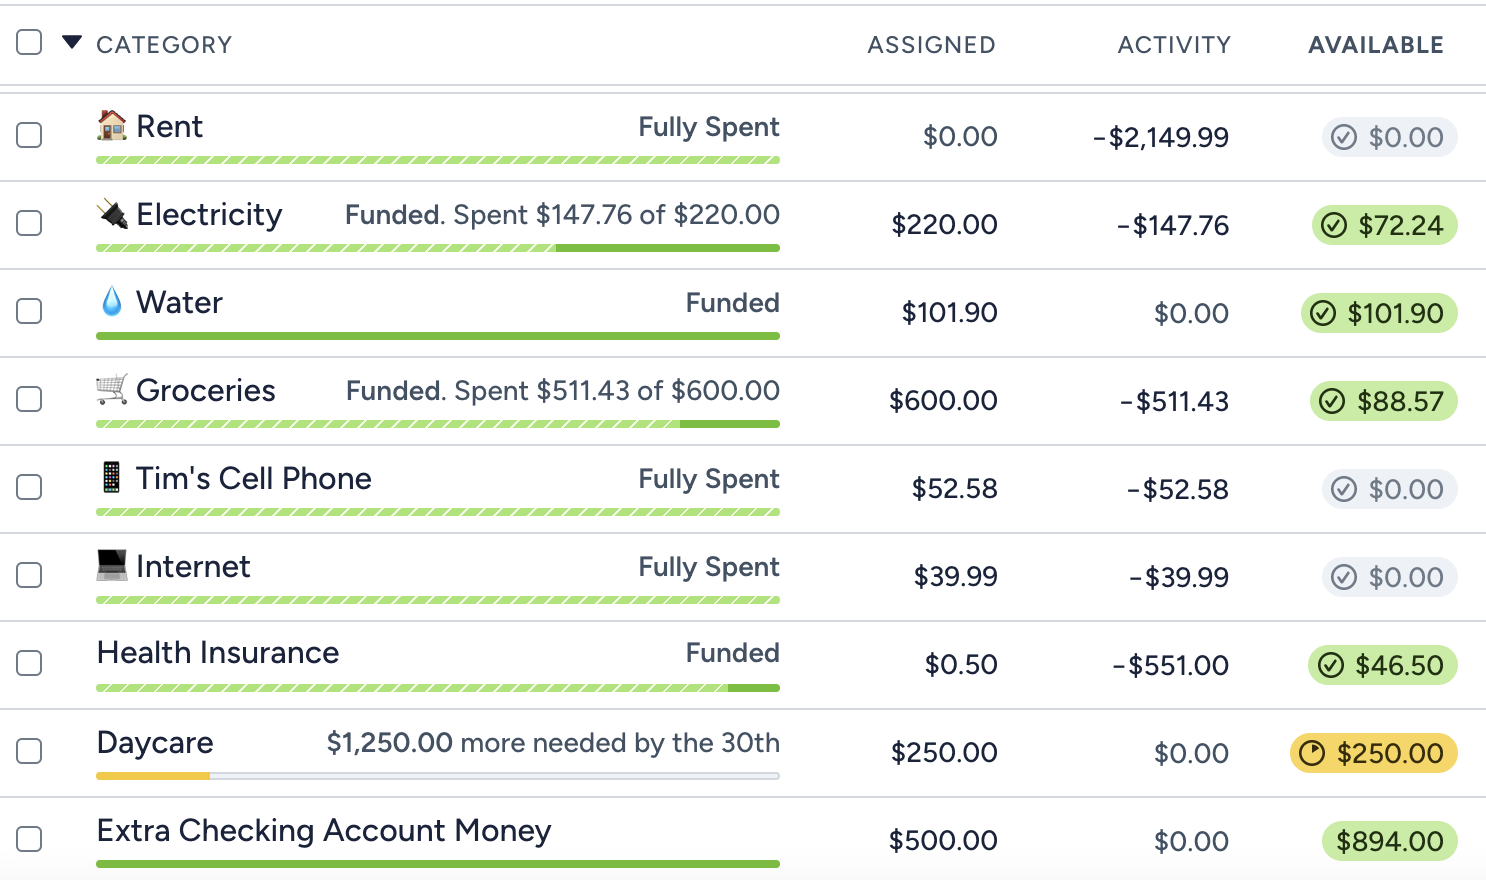Viewport: 1486px width, 880px height.
Task: Click the laptop icon next to Internet
Action: coord(112,566)
